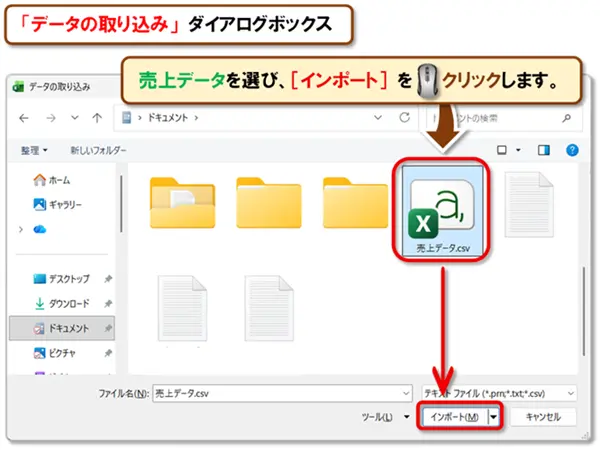Open help with the question mark icon
This screenshot has height=450, width=600.
pyautogui.click(x=572, y=150)
